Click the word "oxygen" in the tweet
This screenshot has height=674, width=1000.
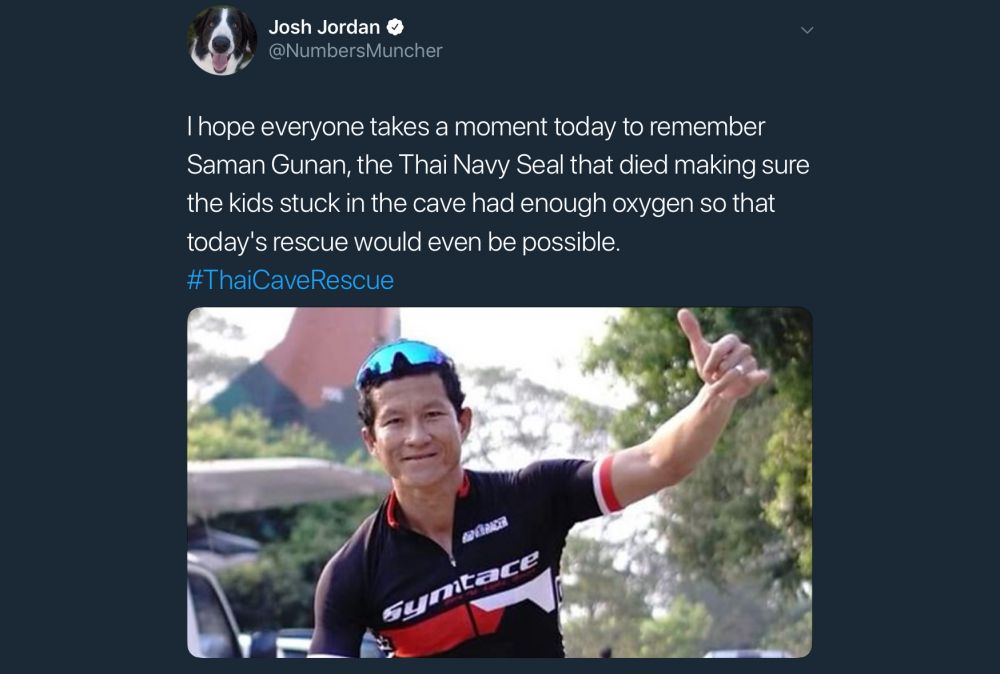click(652, 203)
